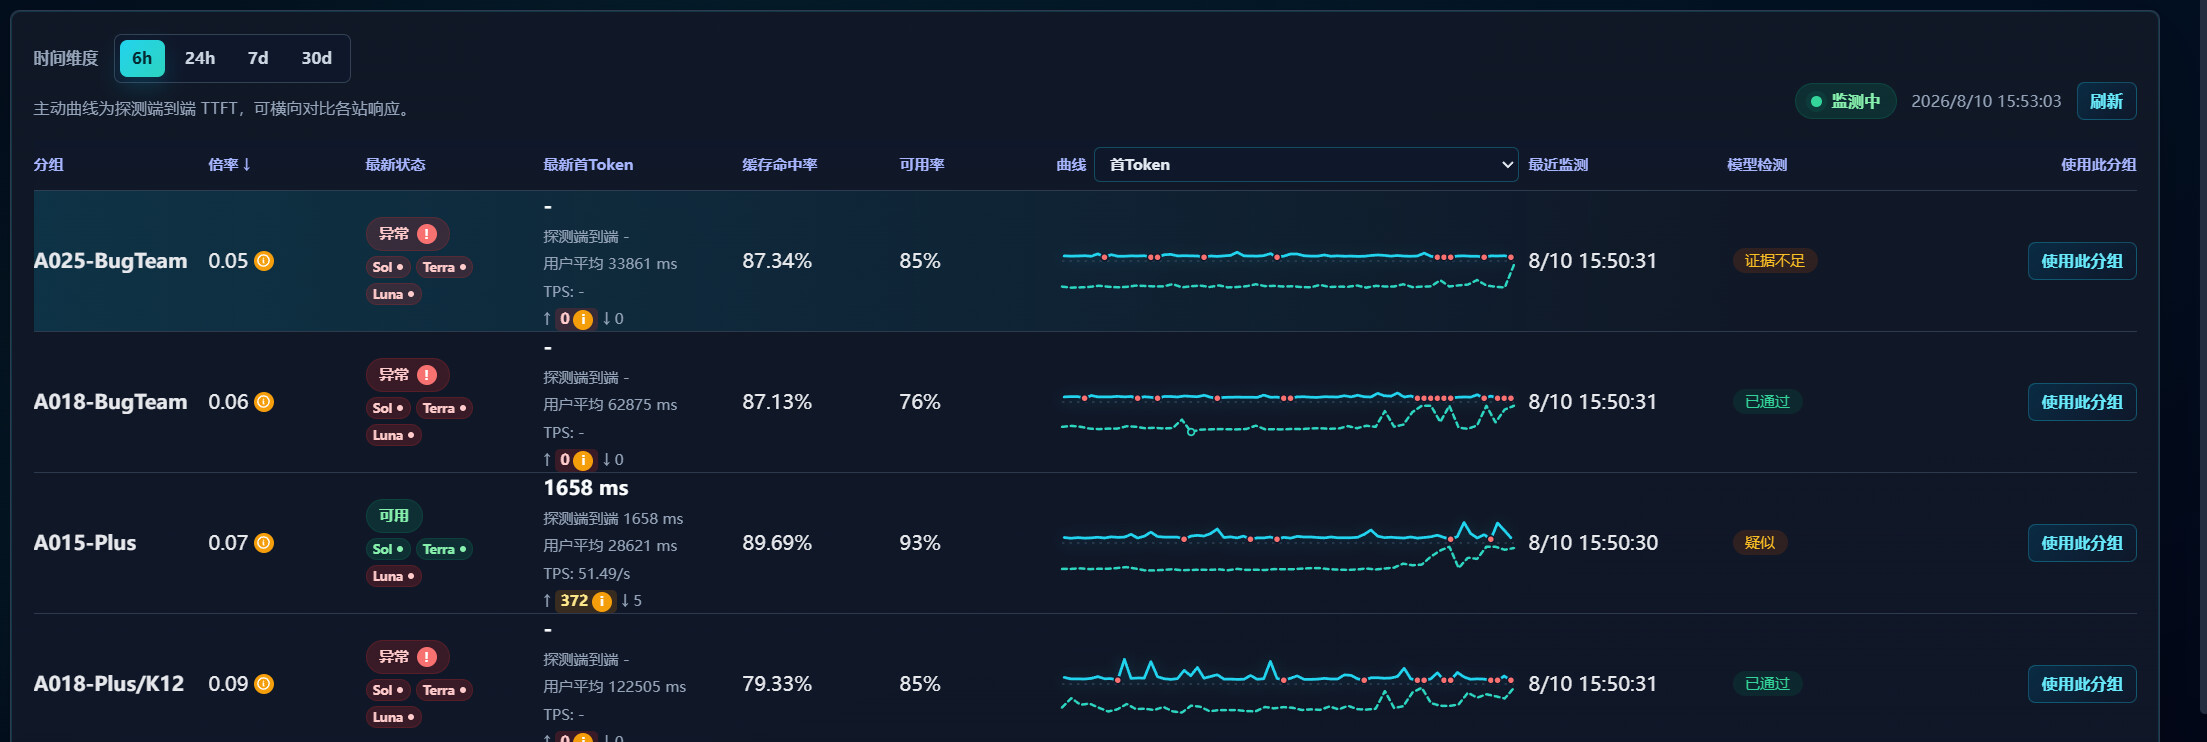Click the A018-BugTeam TTFT sparkline chart

(1288, 412)
